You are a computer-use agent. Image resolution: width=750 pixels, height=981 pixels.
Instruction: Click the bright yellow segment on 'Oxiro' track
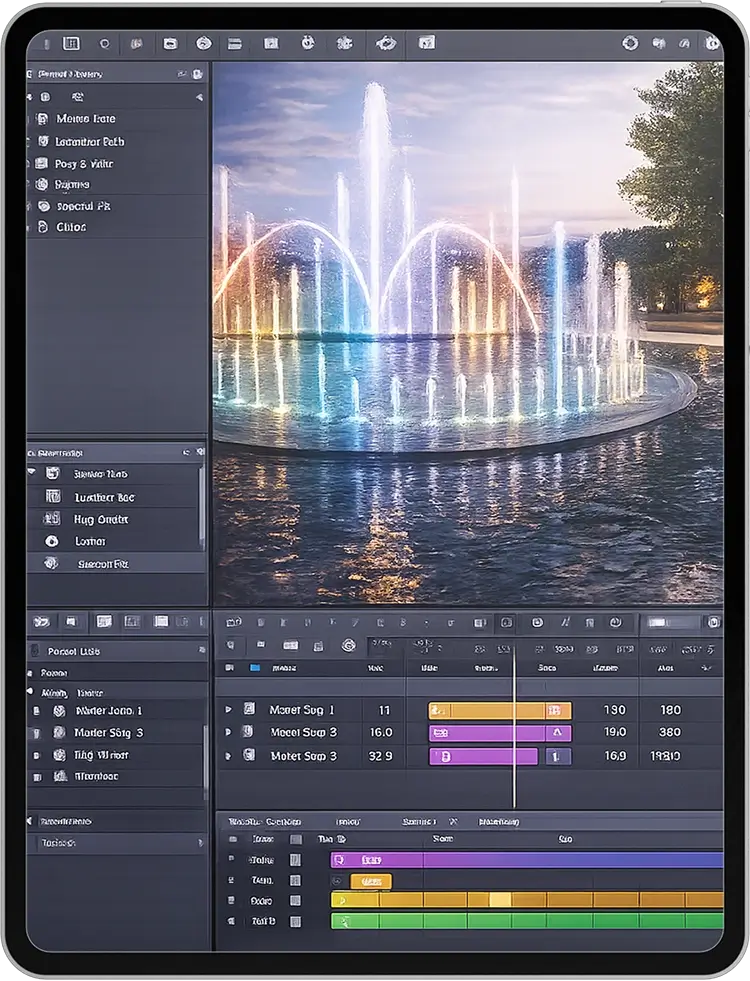coord(500,900)
